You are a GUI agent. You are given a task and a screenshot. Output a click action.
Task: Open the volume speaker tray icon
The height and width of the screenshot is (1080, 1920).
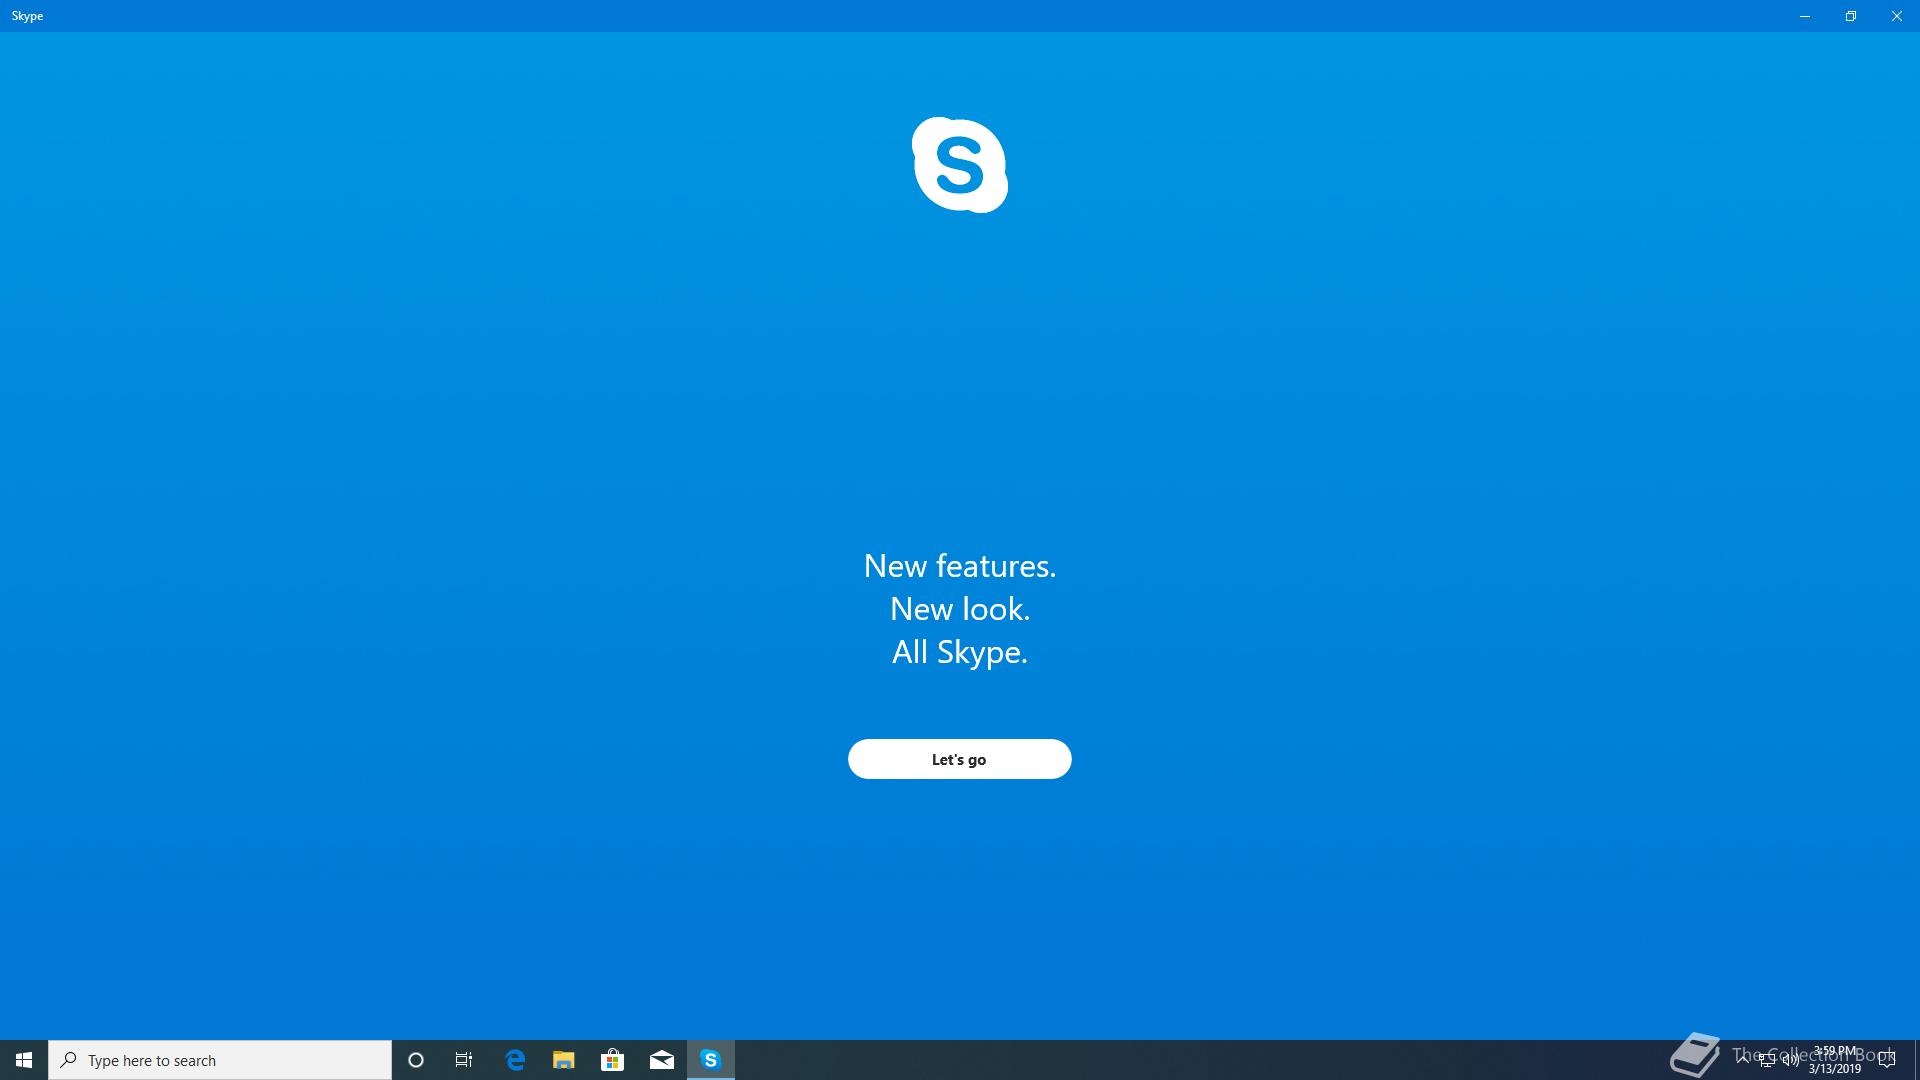click(1791, 1060)
